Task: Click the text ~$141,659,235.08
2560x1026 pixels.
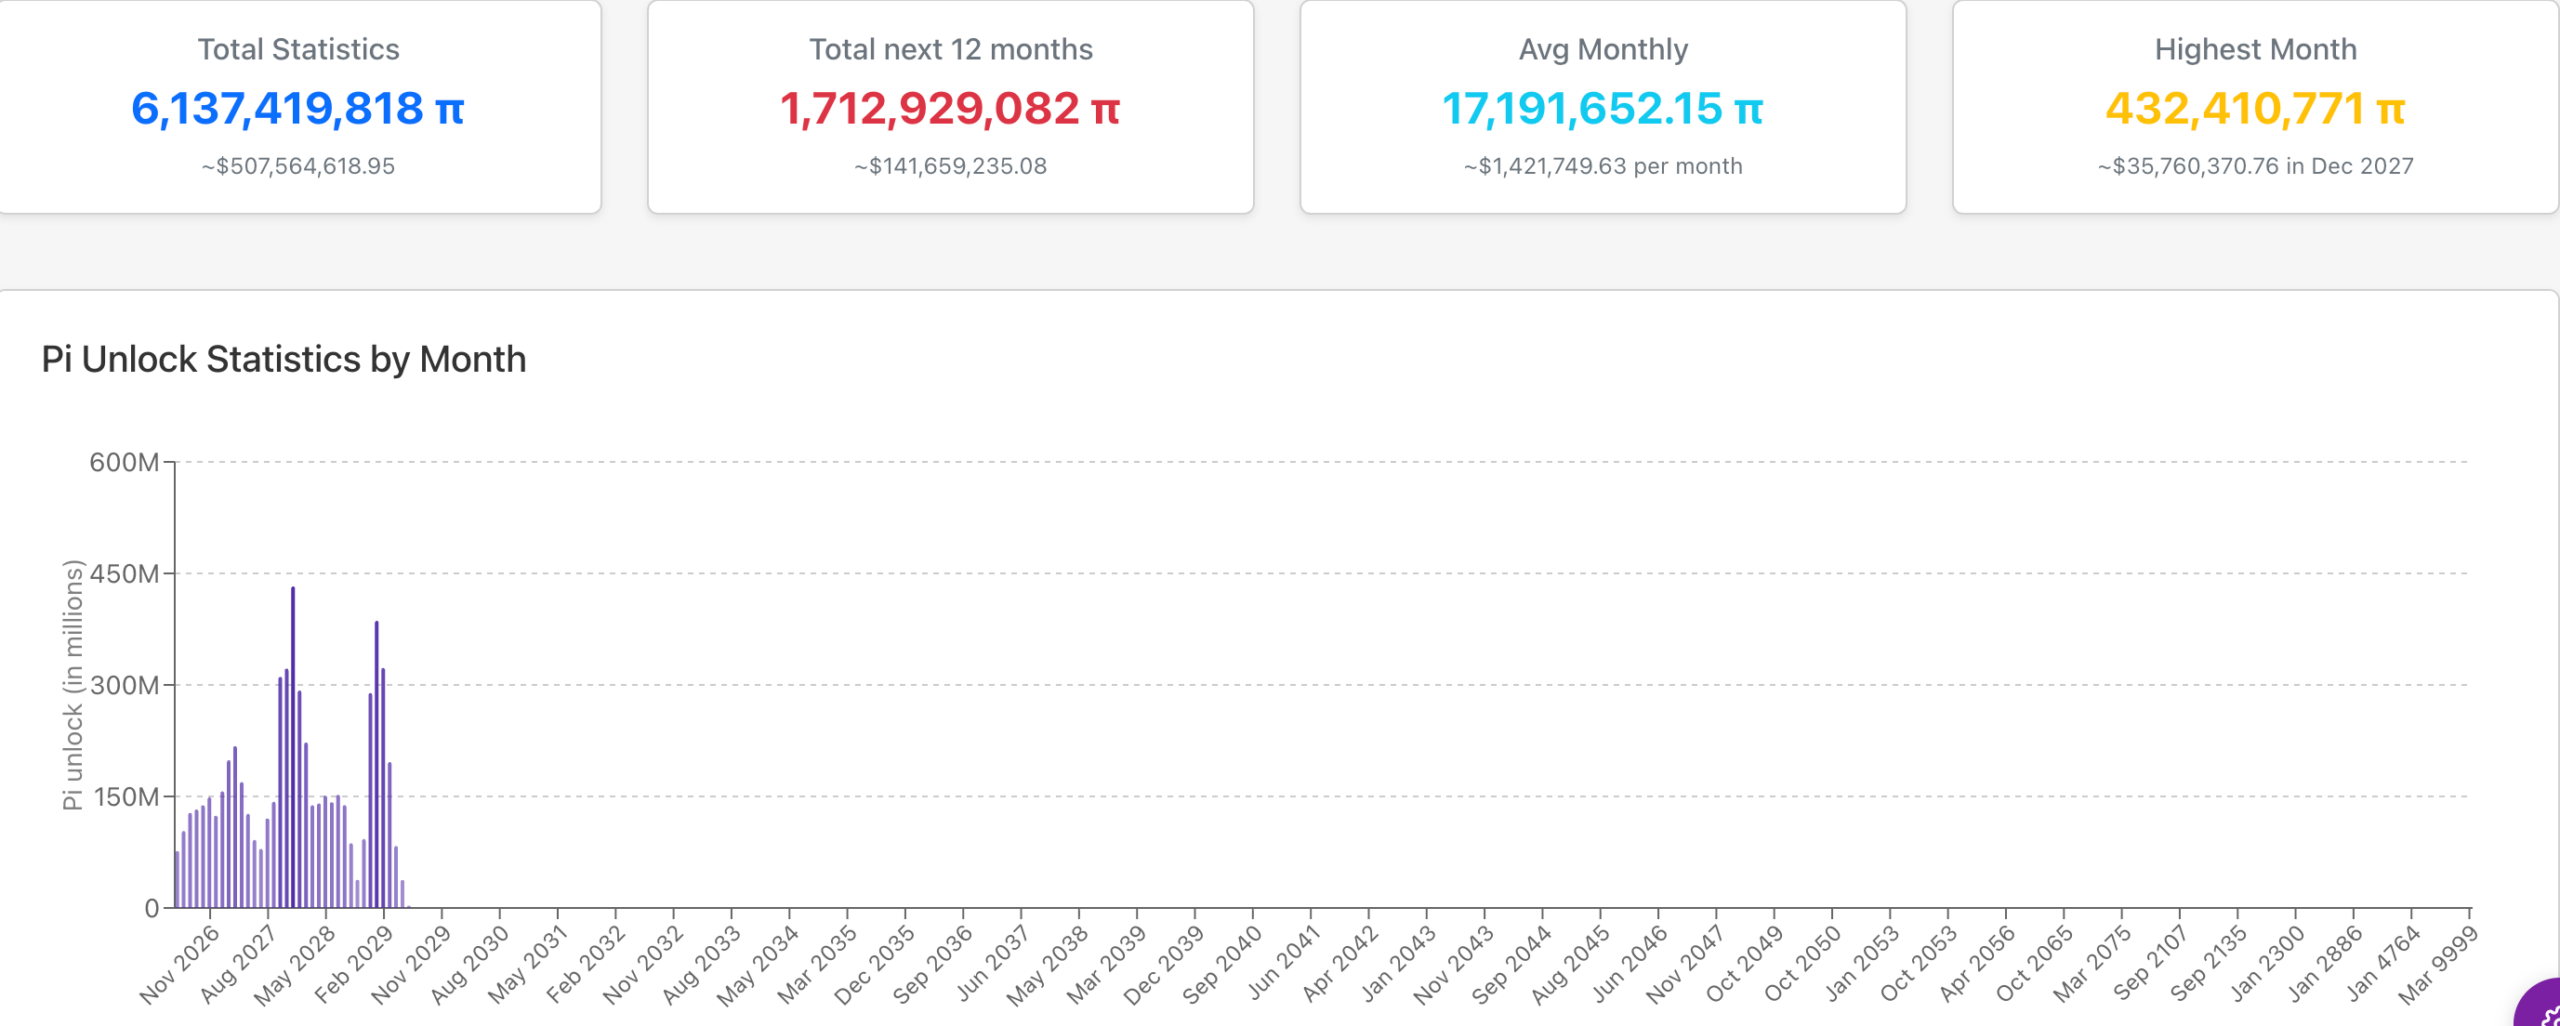Action: point(950,166)
